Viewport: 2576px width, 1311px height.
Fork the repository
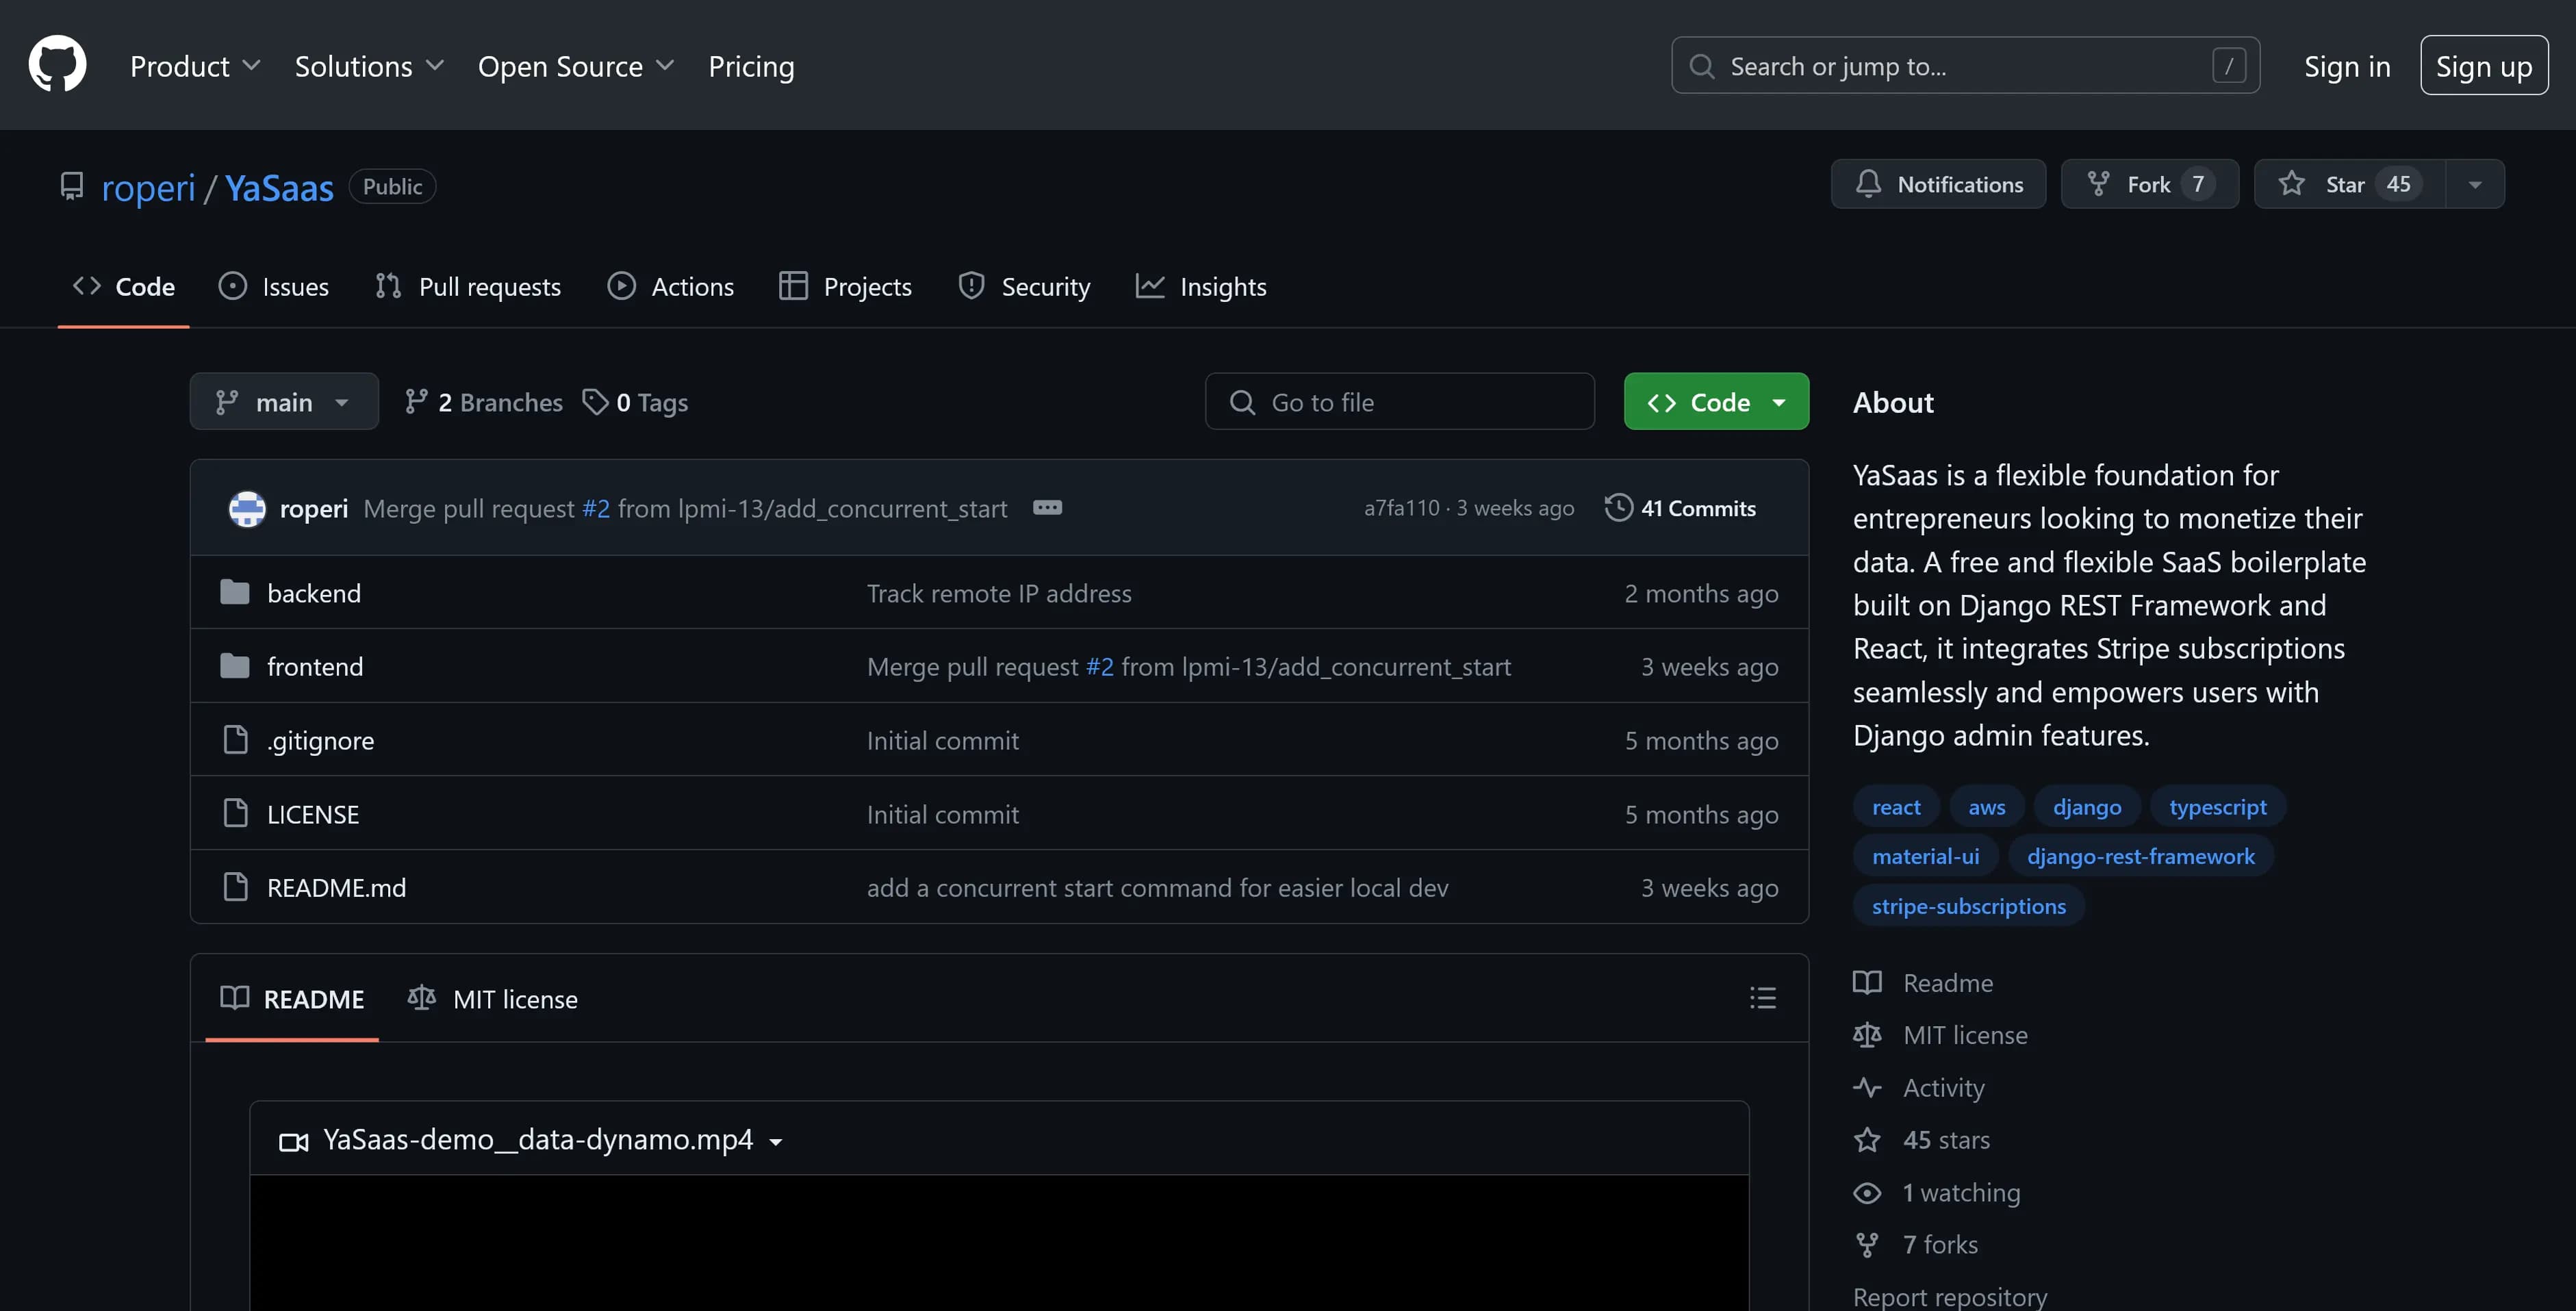[2149, 184]
